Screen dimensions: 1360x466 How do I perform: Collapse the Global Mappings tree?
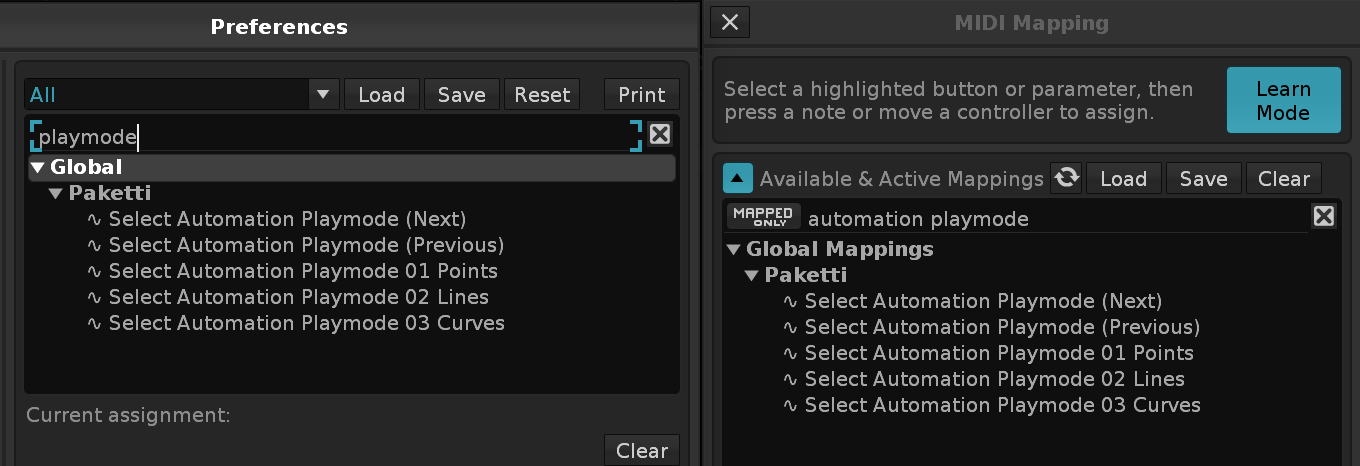pos(733,249)
